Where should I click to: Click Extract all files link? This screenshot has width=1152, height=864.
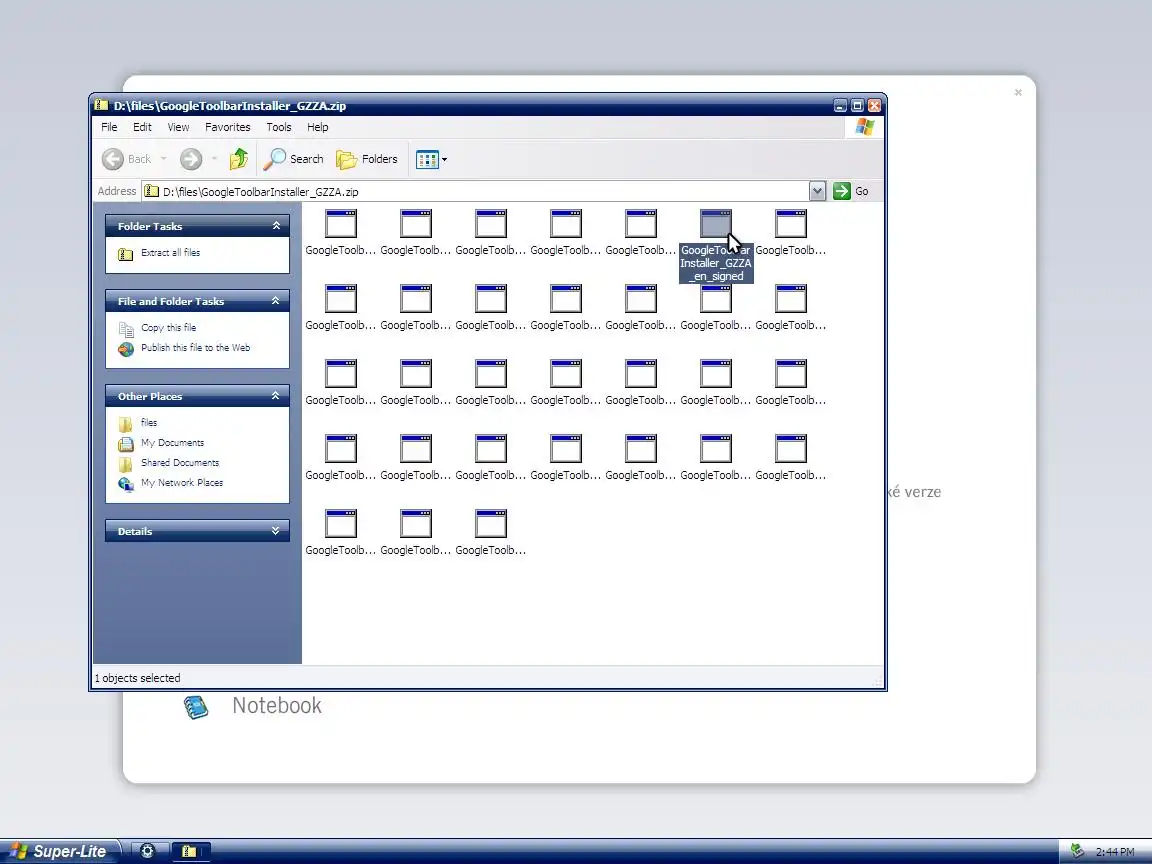[x=170, y=253]
